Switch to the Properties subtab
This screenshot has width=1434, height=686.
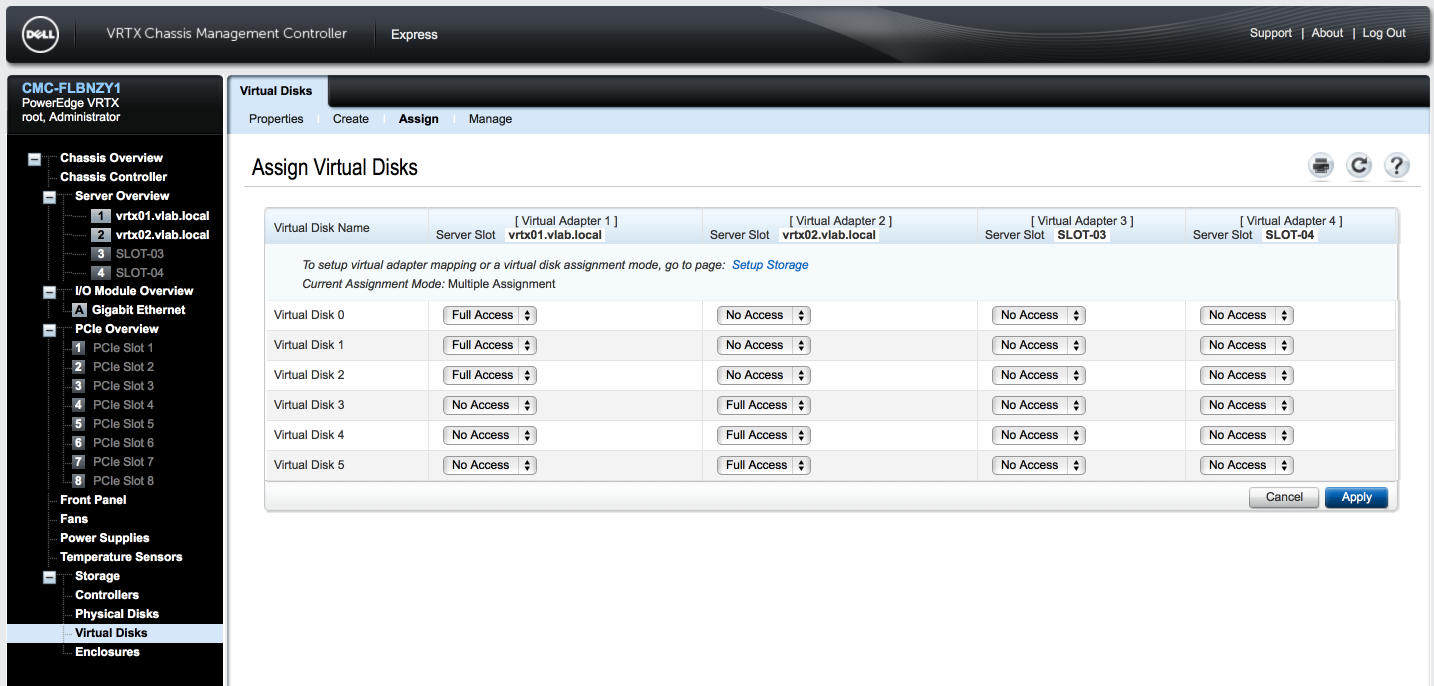[276, 119]
